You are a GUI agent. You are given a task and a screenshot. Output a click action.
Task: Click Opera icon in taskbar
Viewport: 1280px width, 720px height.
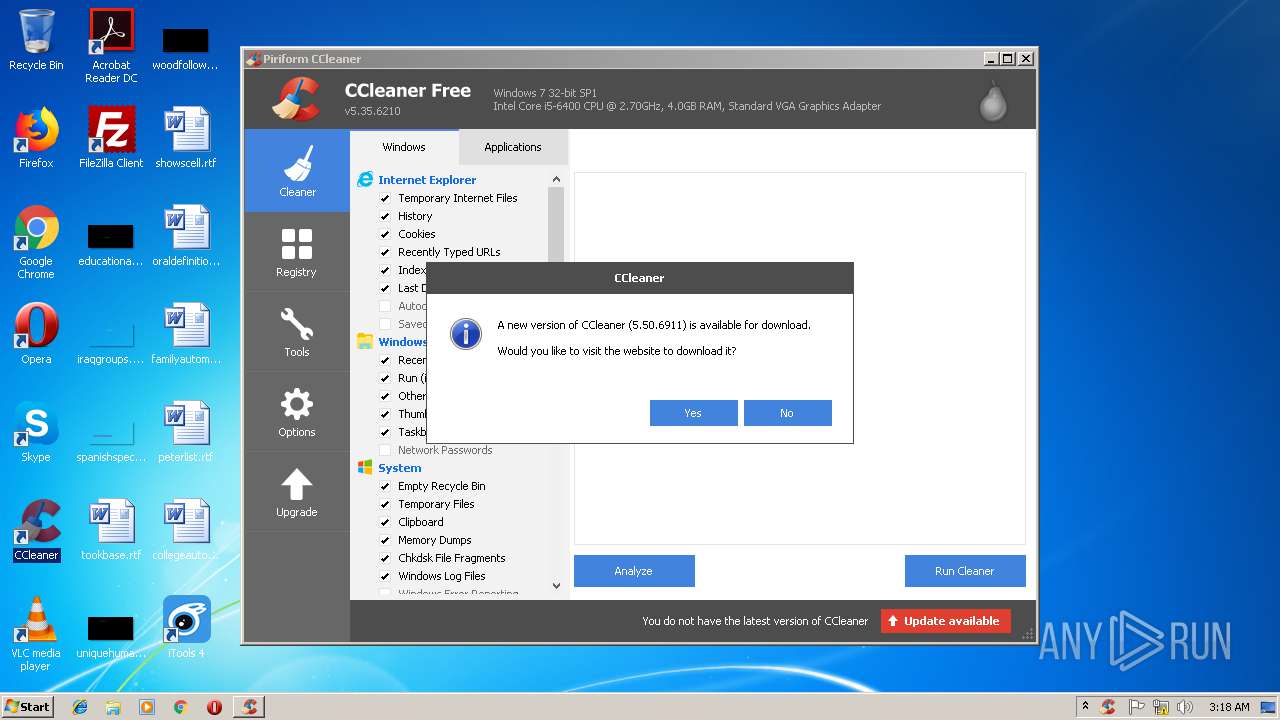214,707
